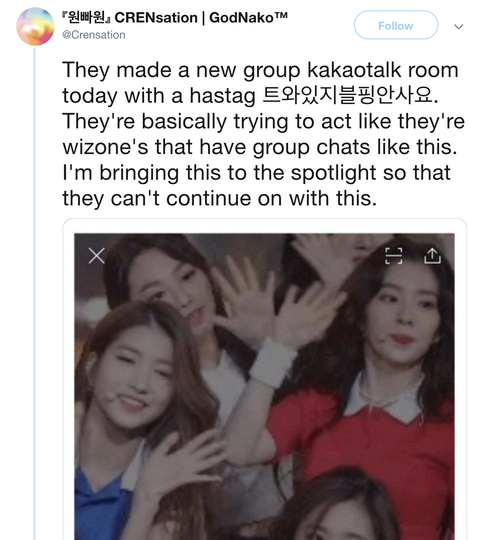This screenshot has width=480, height=540.
Task: Click the word kakaotalk in tweet
Action: [354, 70]
